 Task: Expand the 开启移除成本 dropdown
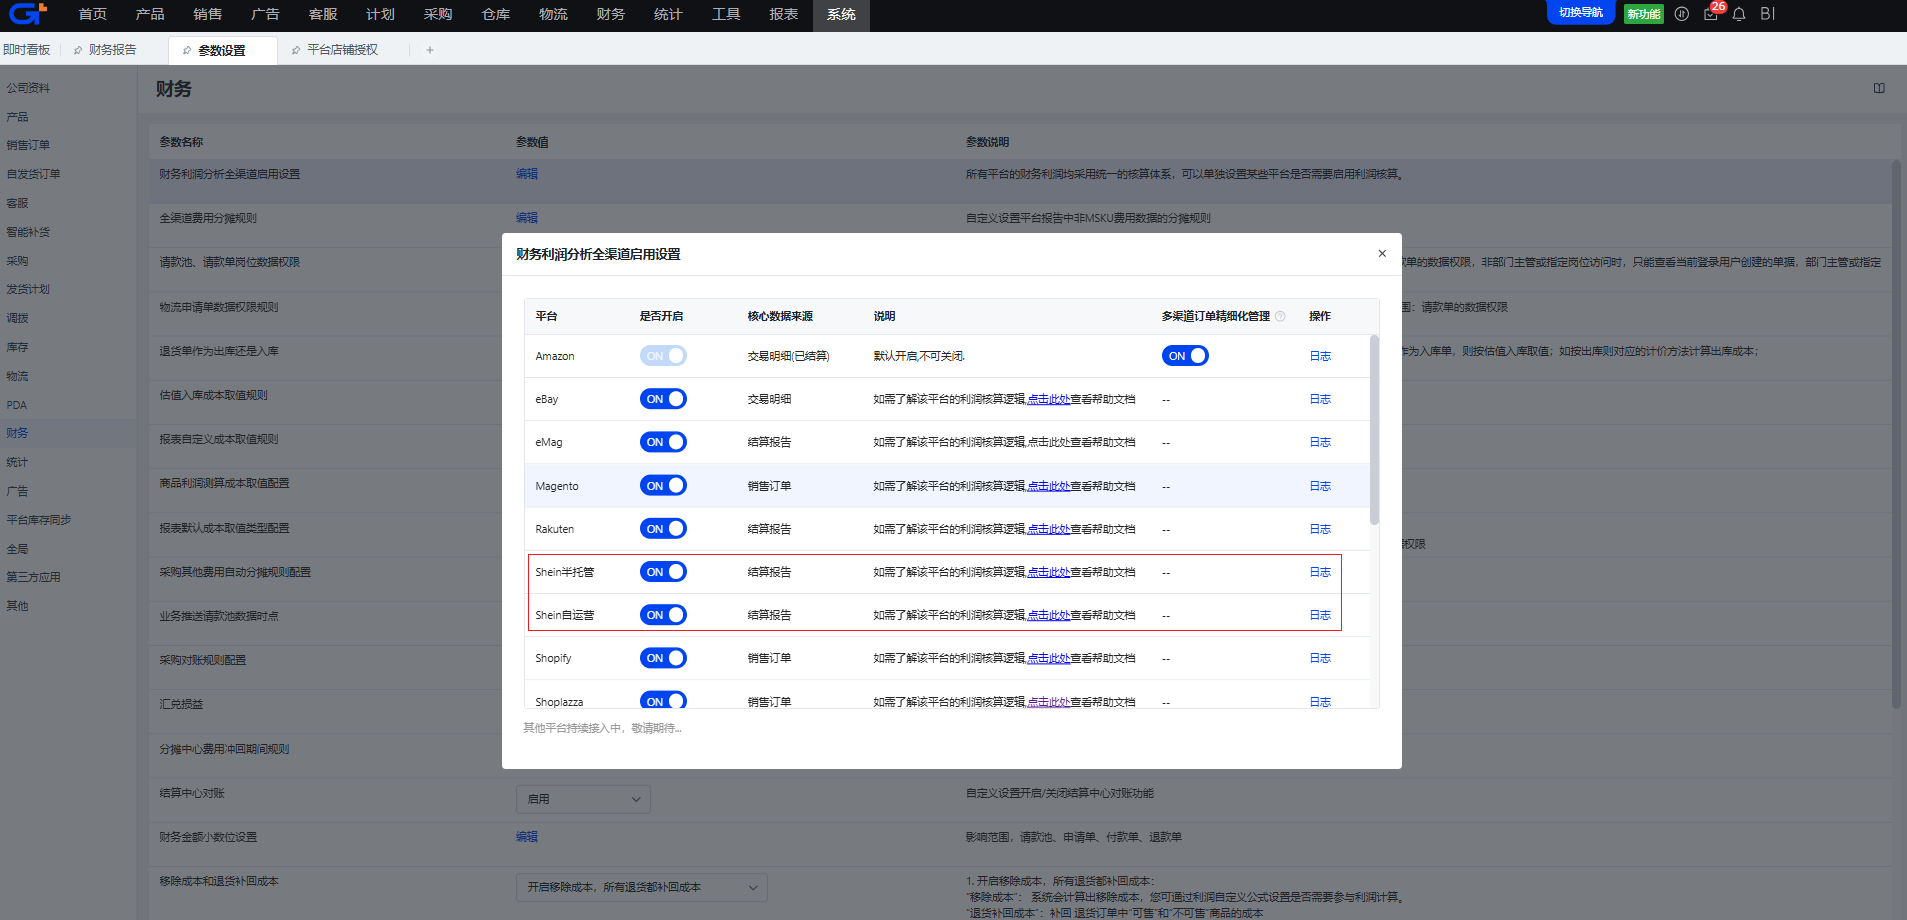click(x=641, y=887)
